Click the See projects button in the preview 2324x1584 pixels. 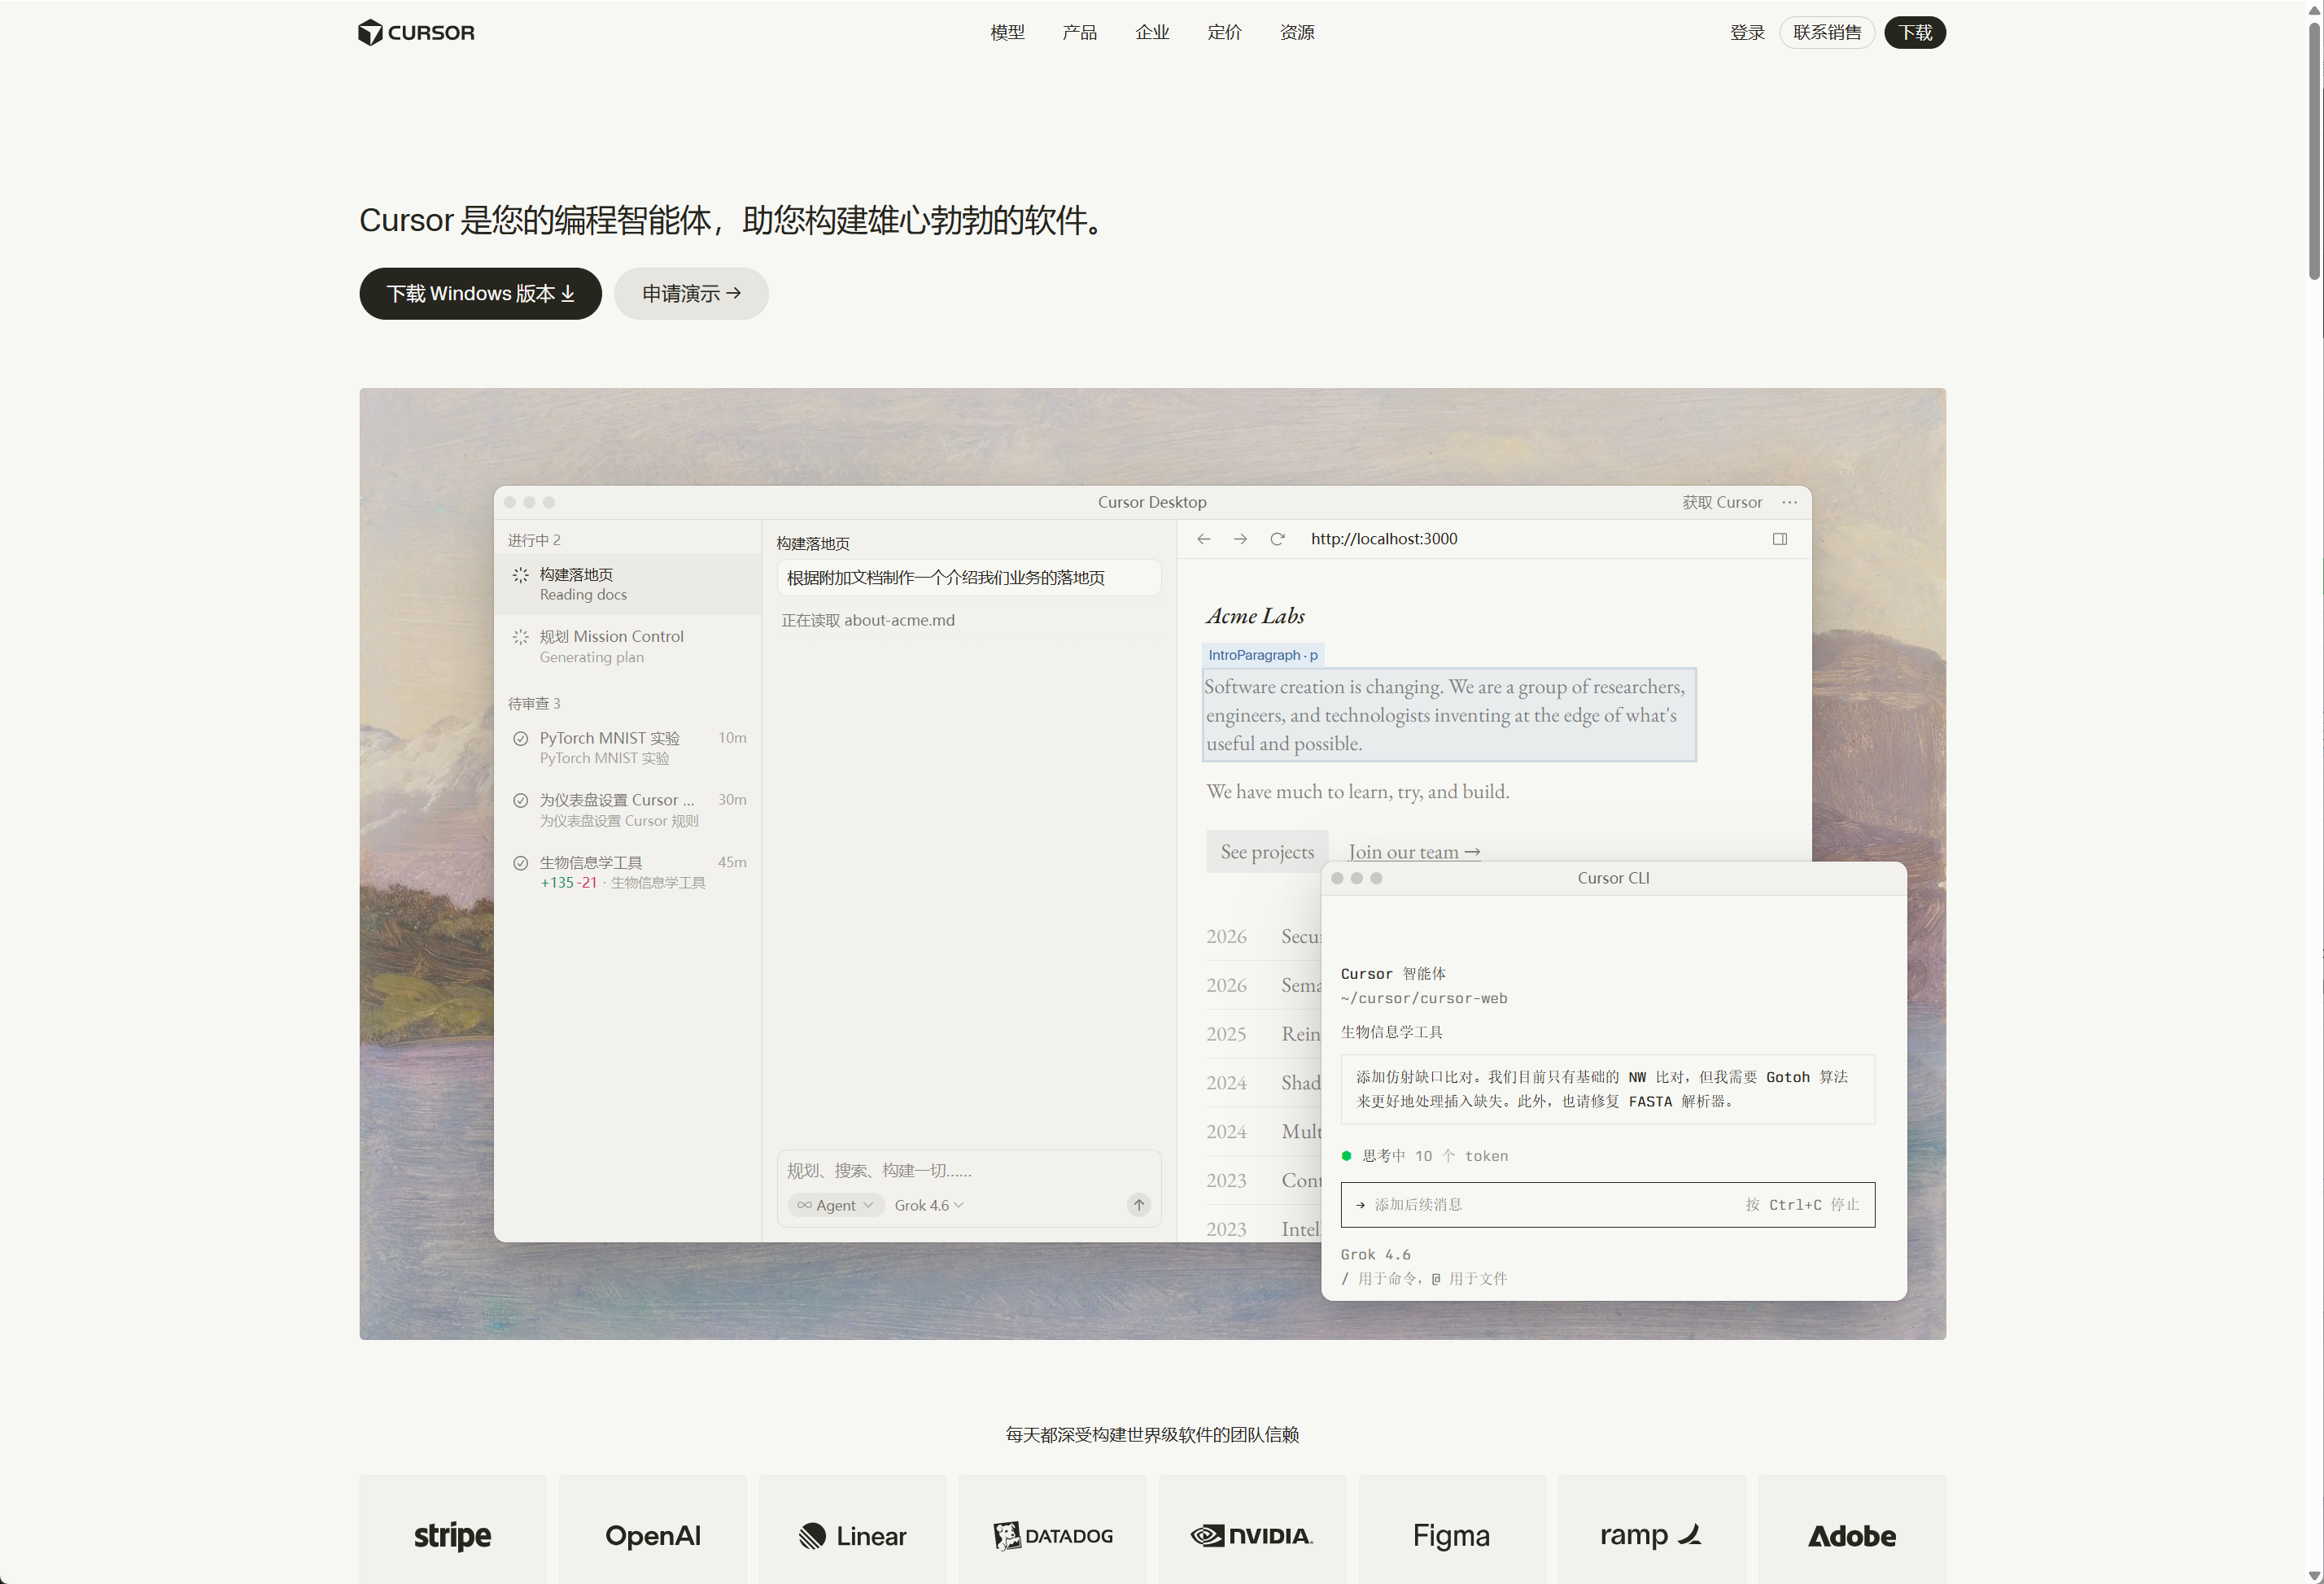click(1267, 852)
